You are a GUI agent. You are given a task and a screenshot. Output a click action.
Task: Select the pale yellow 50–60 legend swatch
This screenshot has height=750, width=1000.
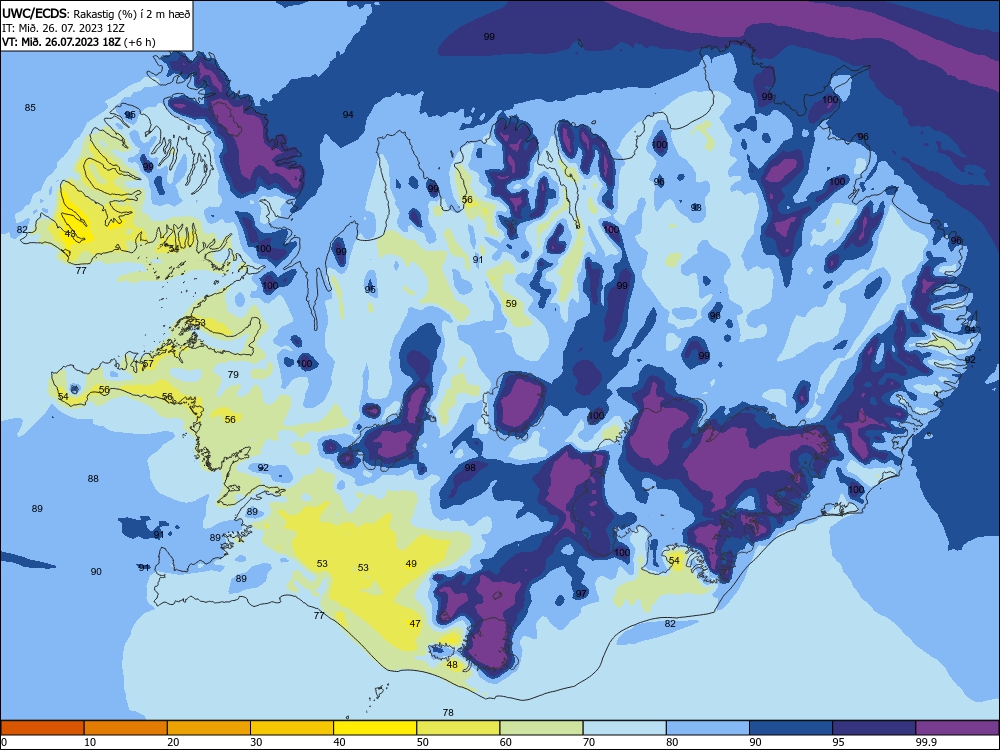pyautogui.click(x=458, y=728)
